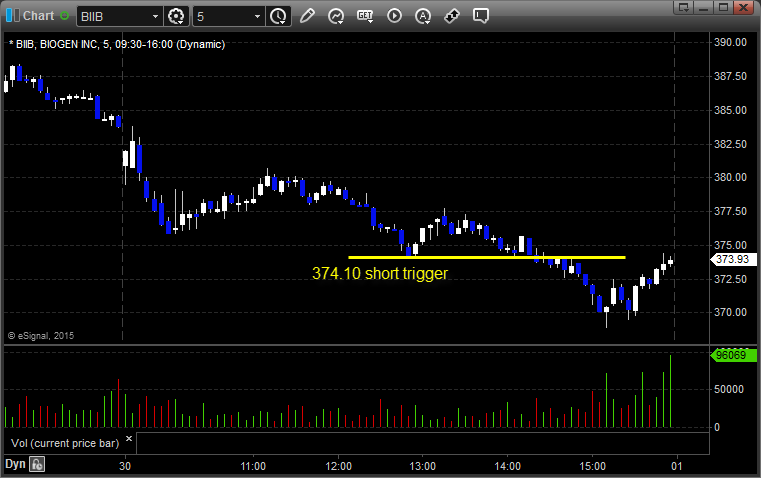Image resolution: width=761 pixels, height=478 pixels.
Task: Expand the interval dropdown showing 5
Action: tap(257, 16)
